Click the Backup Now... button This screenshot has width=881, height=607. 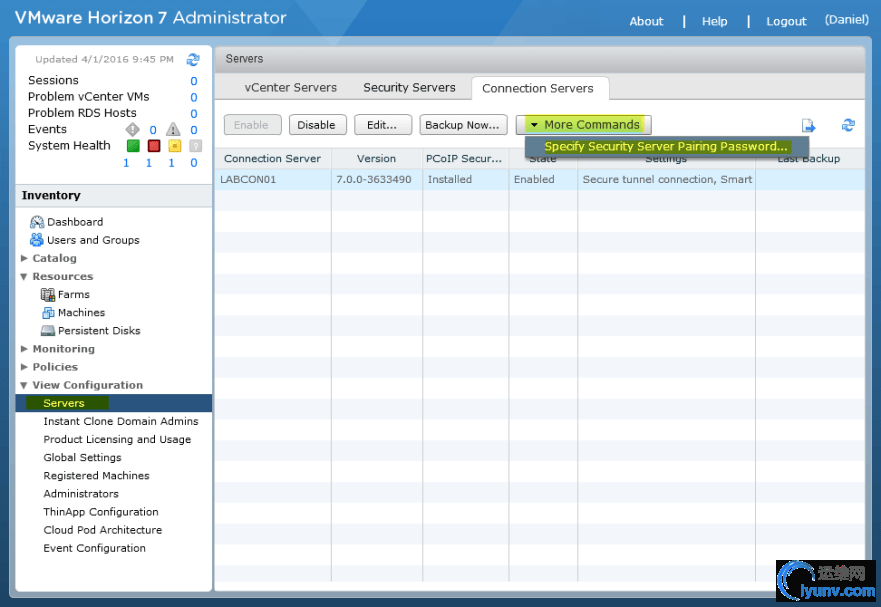click(x=462, y=125)
